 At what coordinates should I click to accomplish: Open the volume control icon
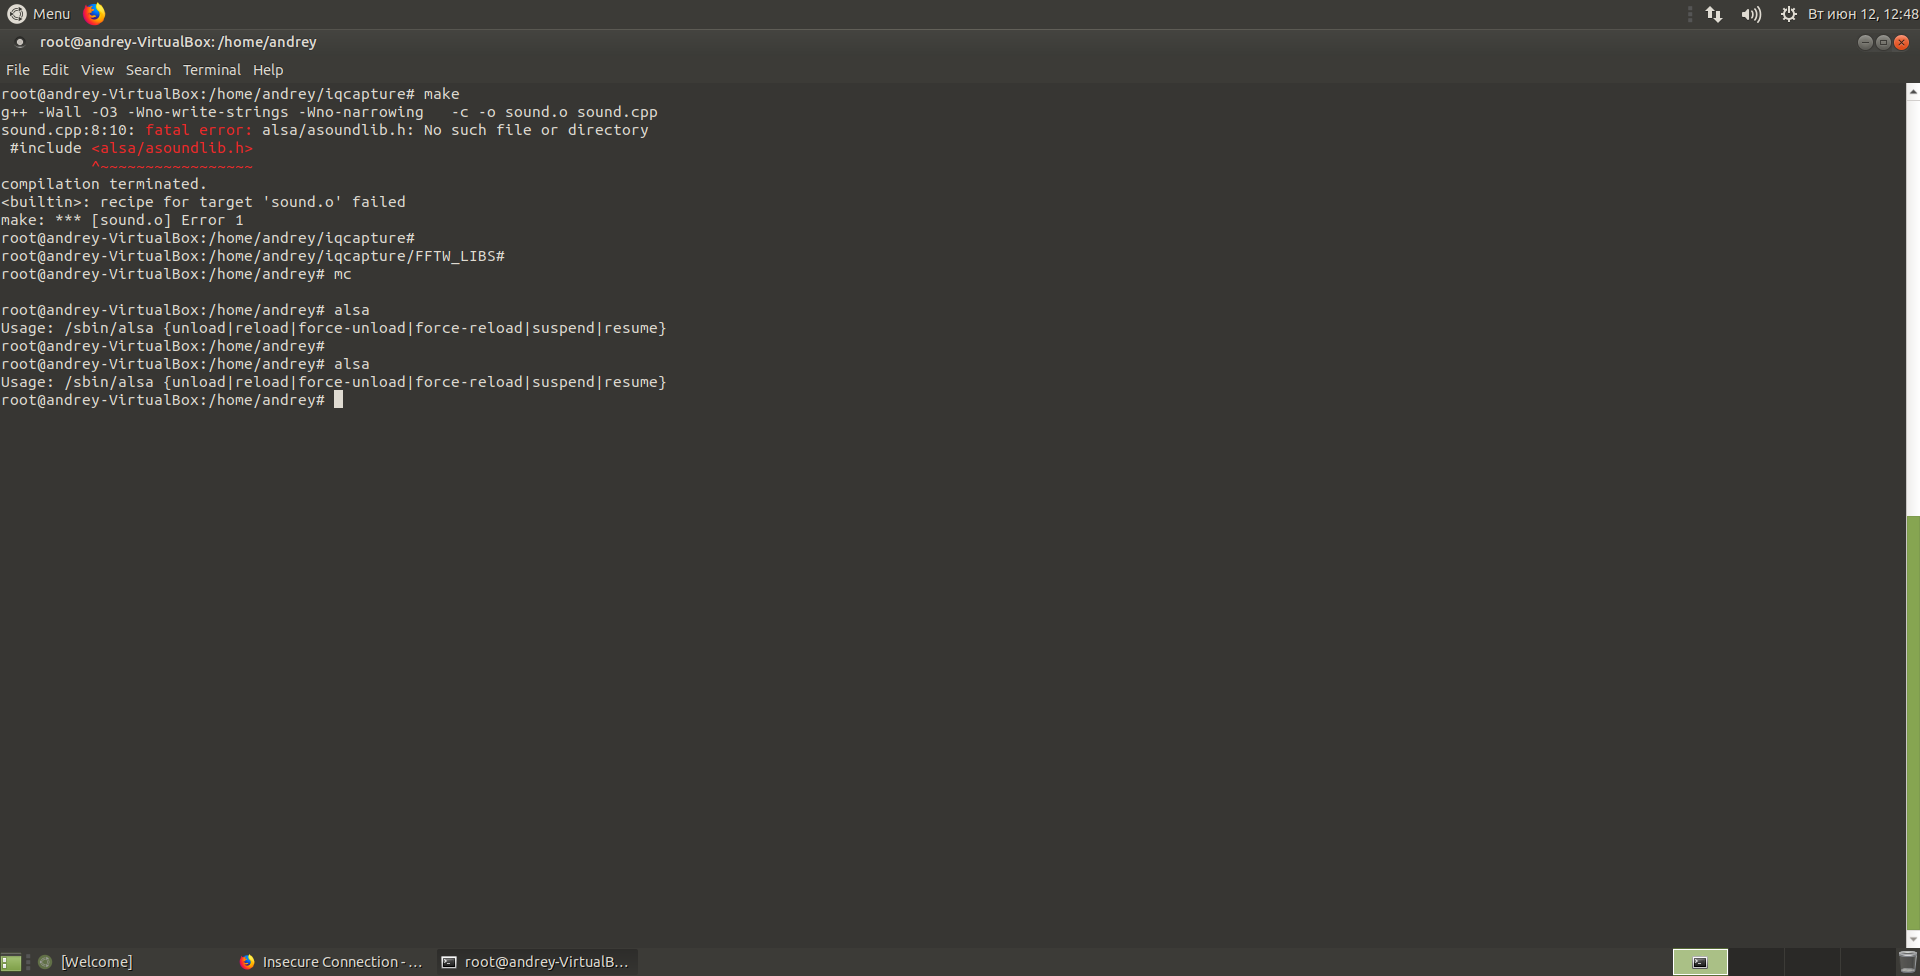click(1751, 14)
